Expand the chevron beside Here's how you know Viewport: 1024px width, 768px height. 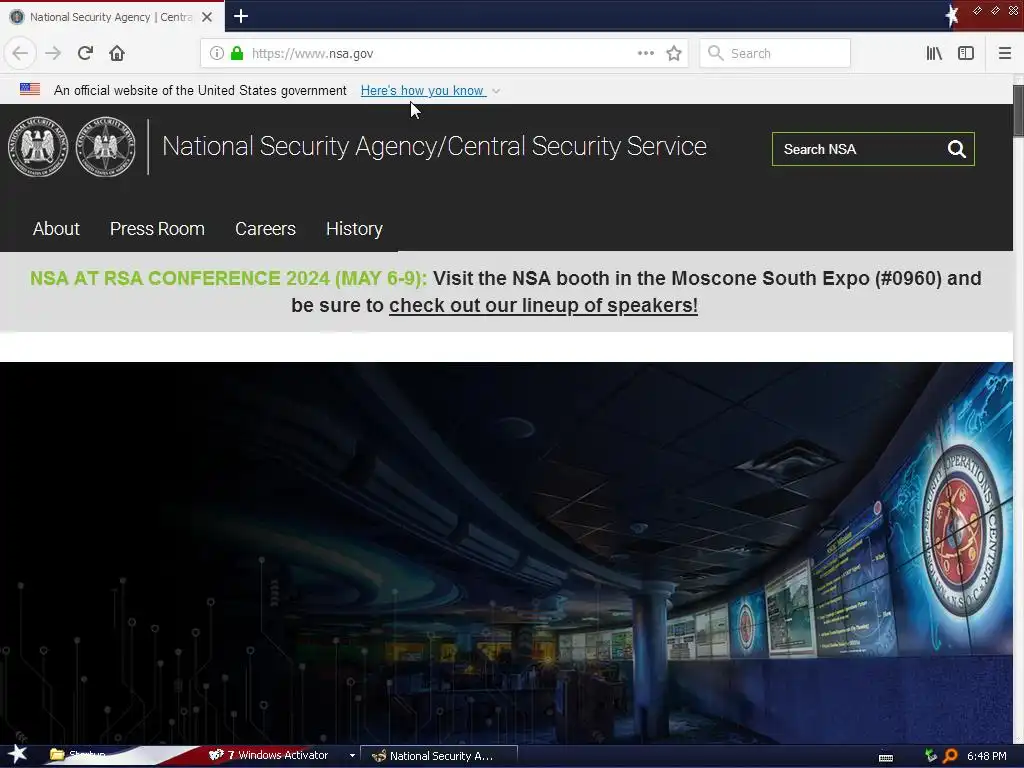click(496, 91)
